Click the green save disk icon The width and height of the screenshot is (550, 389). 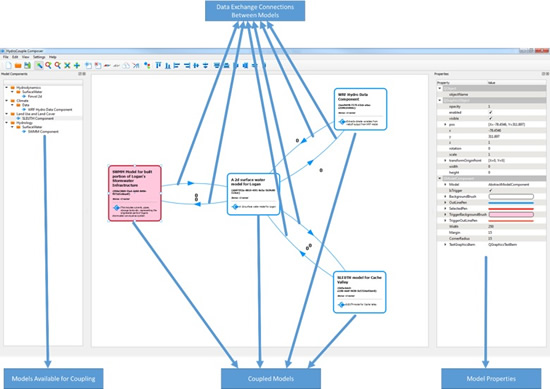(x=27, y=65)
